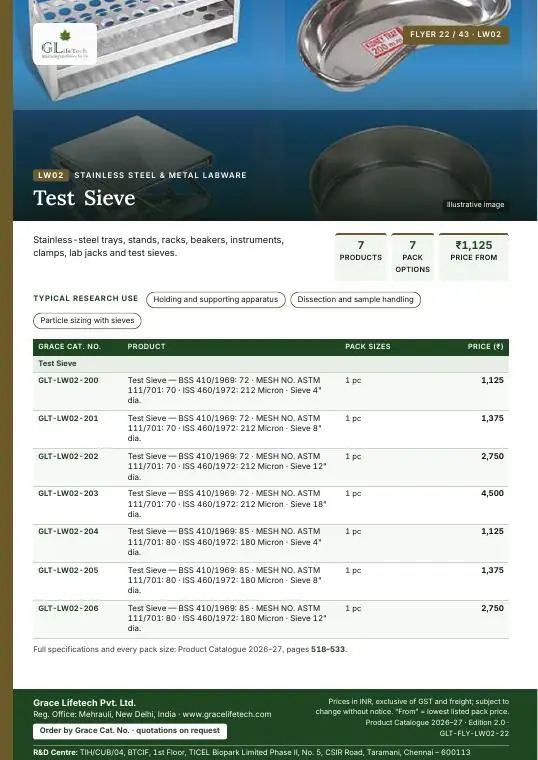
Task: Click the Test Sieve title heading
Action: click(84, 198)
